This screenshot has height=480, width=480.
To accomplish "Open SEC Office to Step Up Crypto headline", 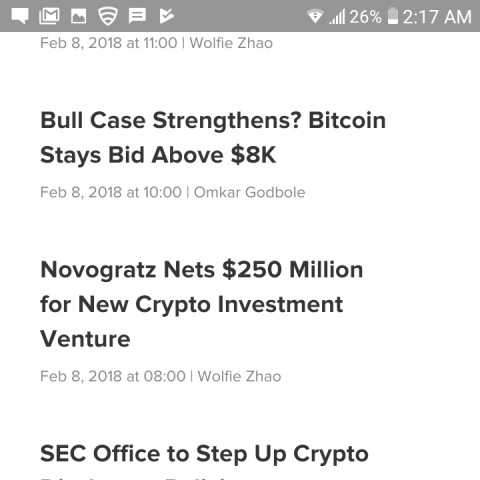I will click(x=204, y=454).
